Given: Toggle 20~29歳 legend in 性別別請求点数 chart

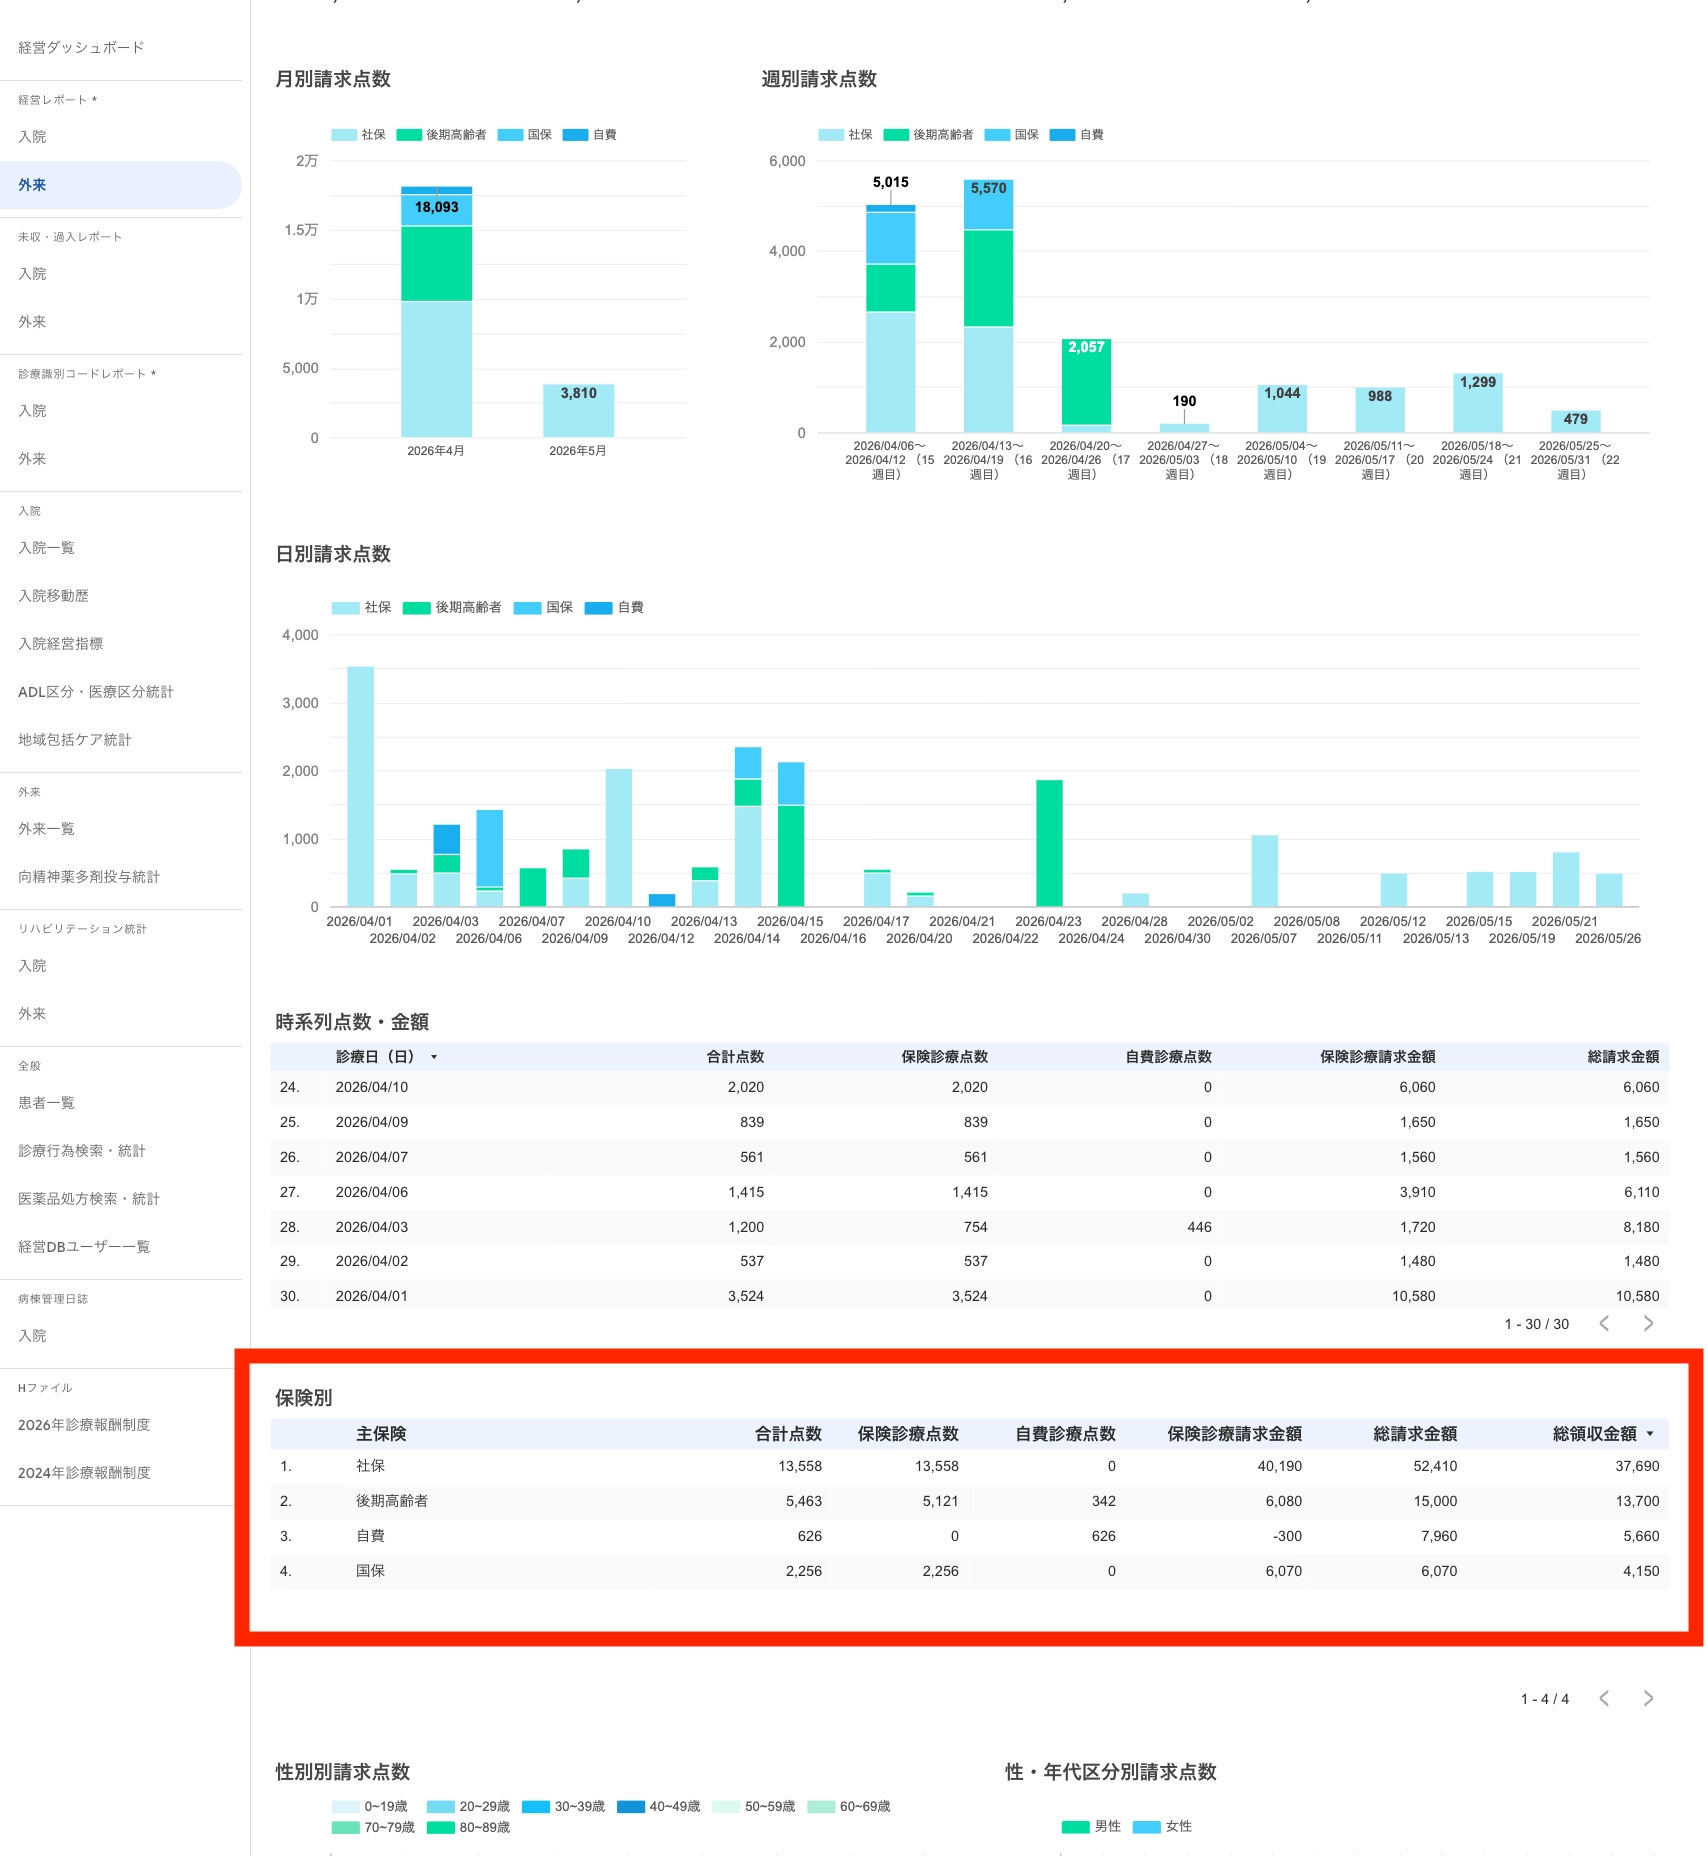Looking at the screenshot, I should pos(468,1806).
